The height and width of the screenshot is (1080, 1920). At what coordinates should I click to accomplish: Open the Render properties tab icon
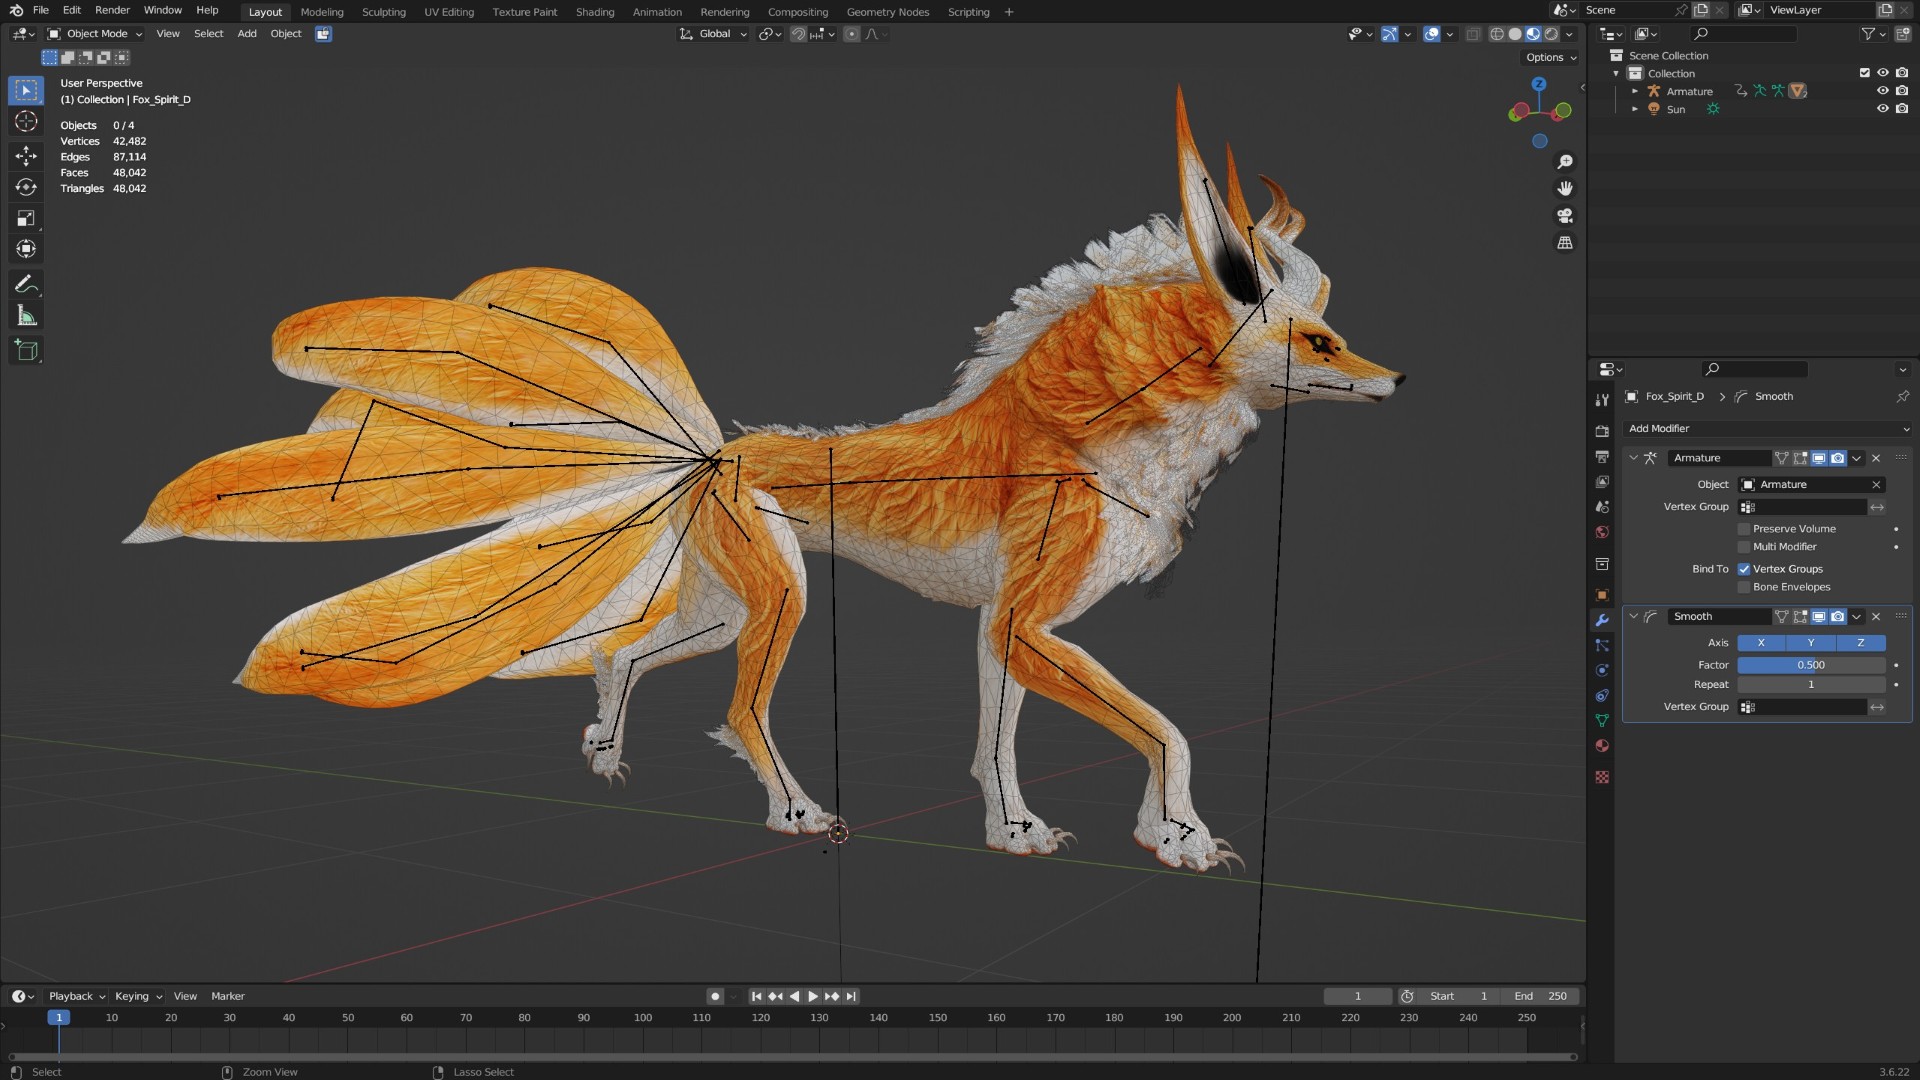1602,431
